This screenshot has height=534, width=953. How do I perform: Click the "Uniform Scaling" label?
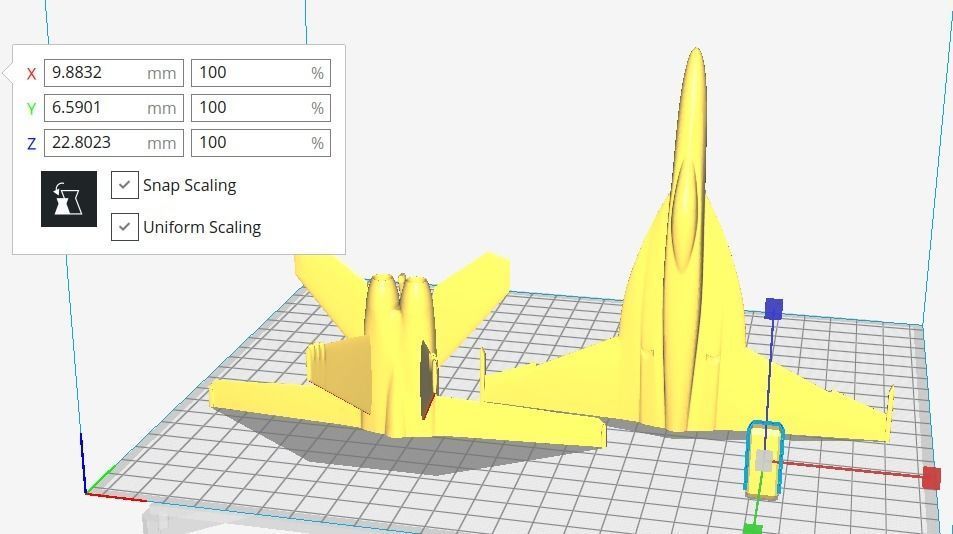point(202,227)
